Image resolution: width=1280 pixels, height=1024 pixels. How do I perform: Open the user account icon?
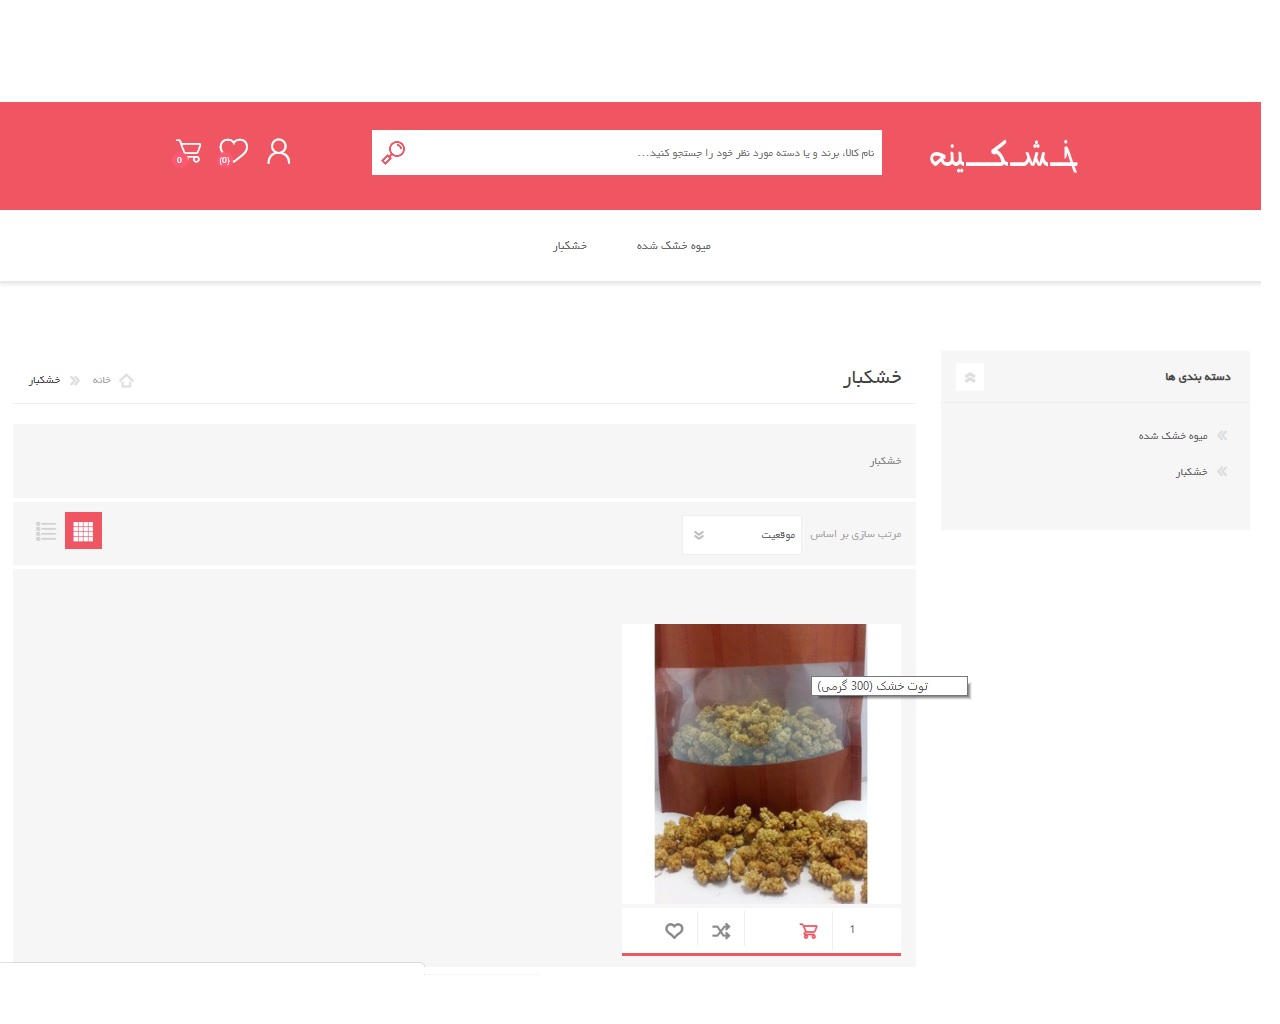[279, 151]
